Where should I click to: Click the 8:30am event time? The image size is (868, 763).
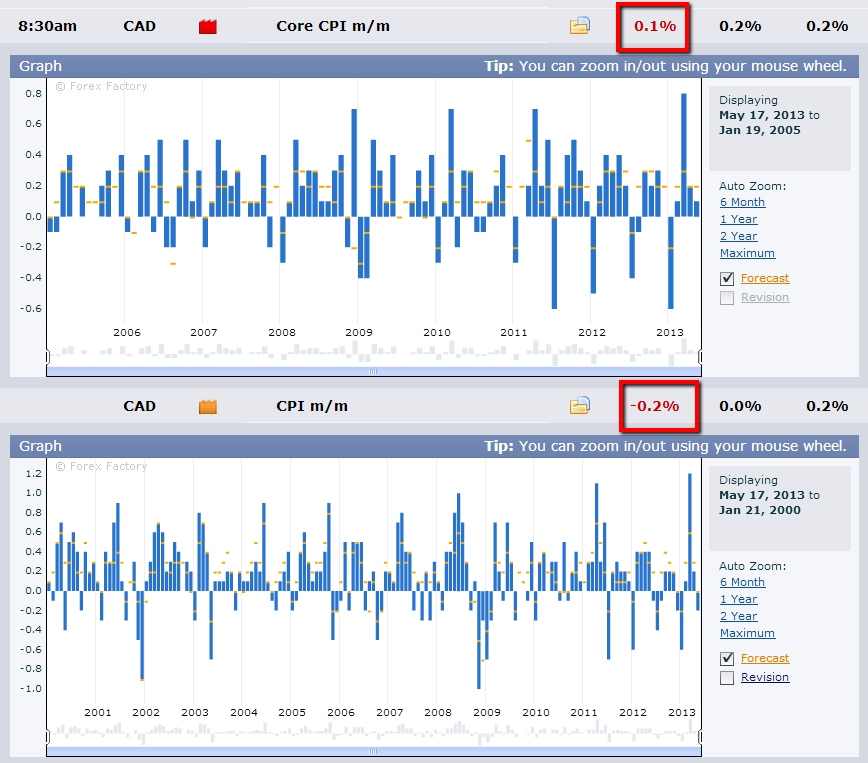pyautogui.click(x=47, y=26)
